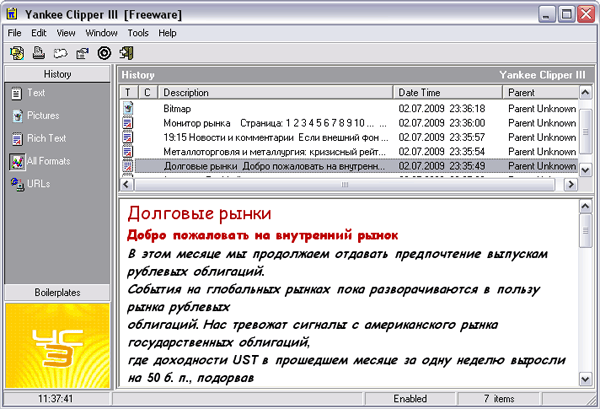Select the URLs sidebar icon
Screen dimensions: 600x409
(17, 184)
